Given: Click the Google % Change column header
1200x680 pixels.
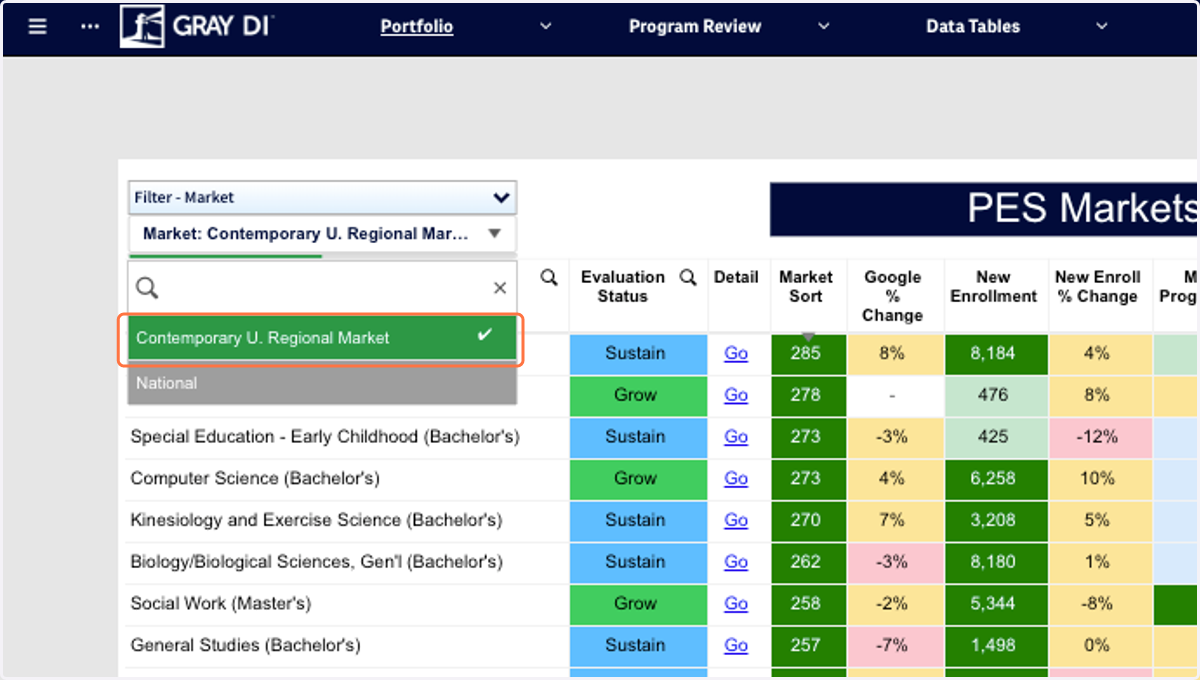Looking at the screenshot, I should coord(893,296).
